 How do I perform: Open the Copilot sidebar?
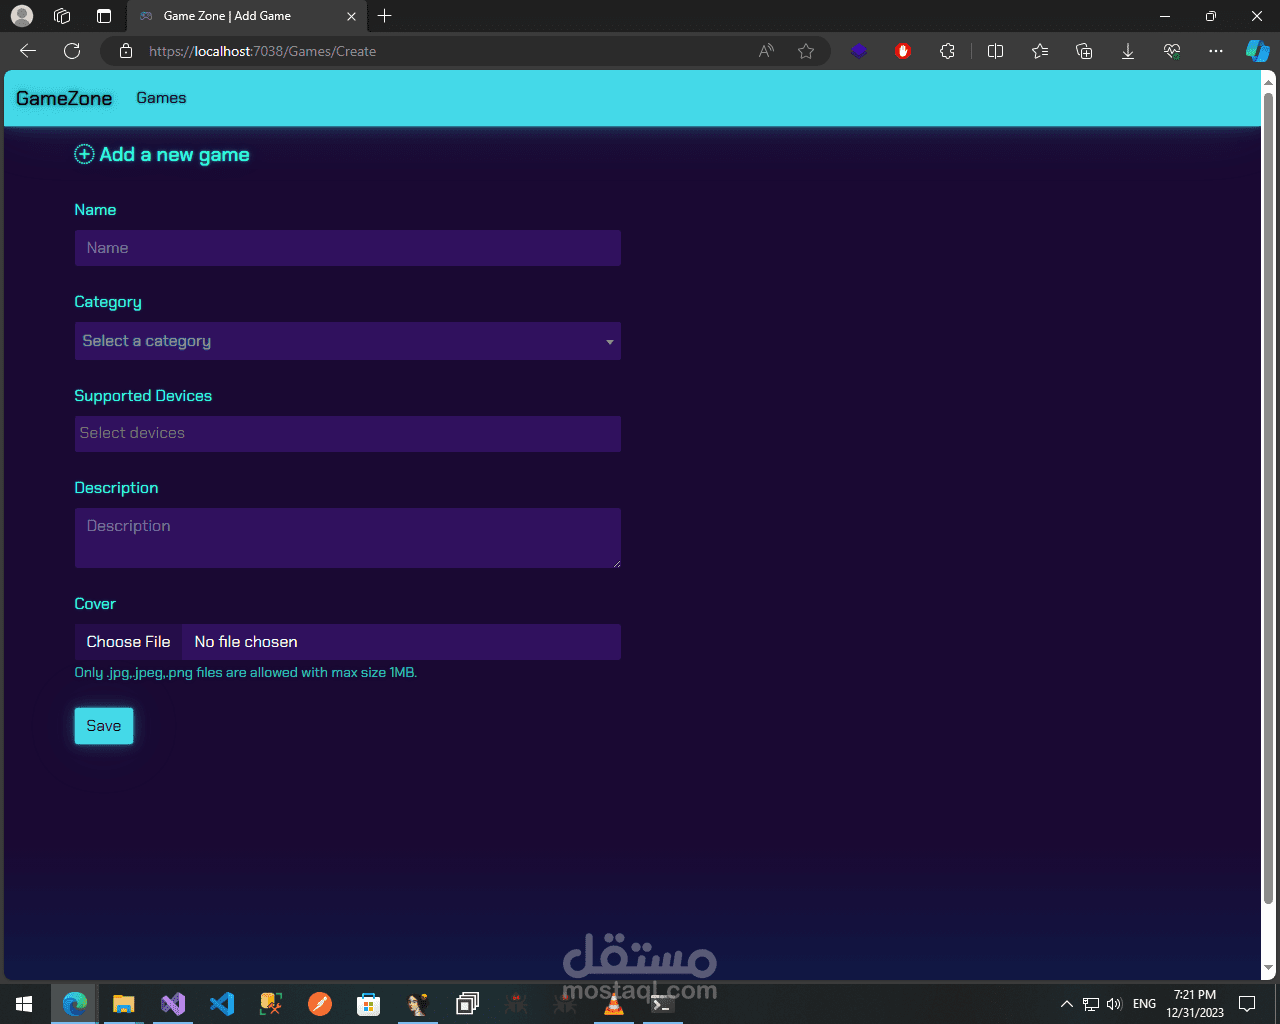click(x=1257, y=51)
